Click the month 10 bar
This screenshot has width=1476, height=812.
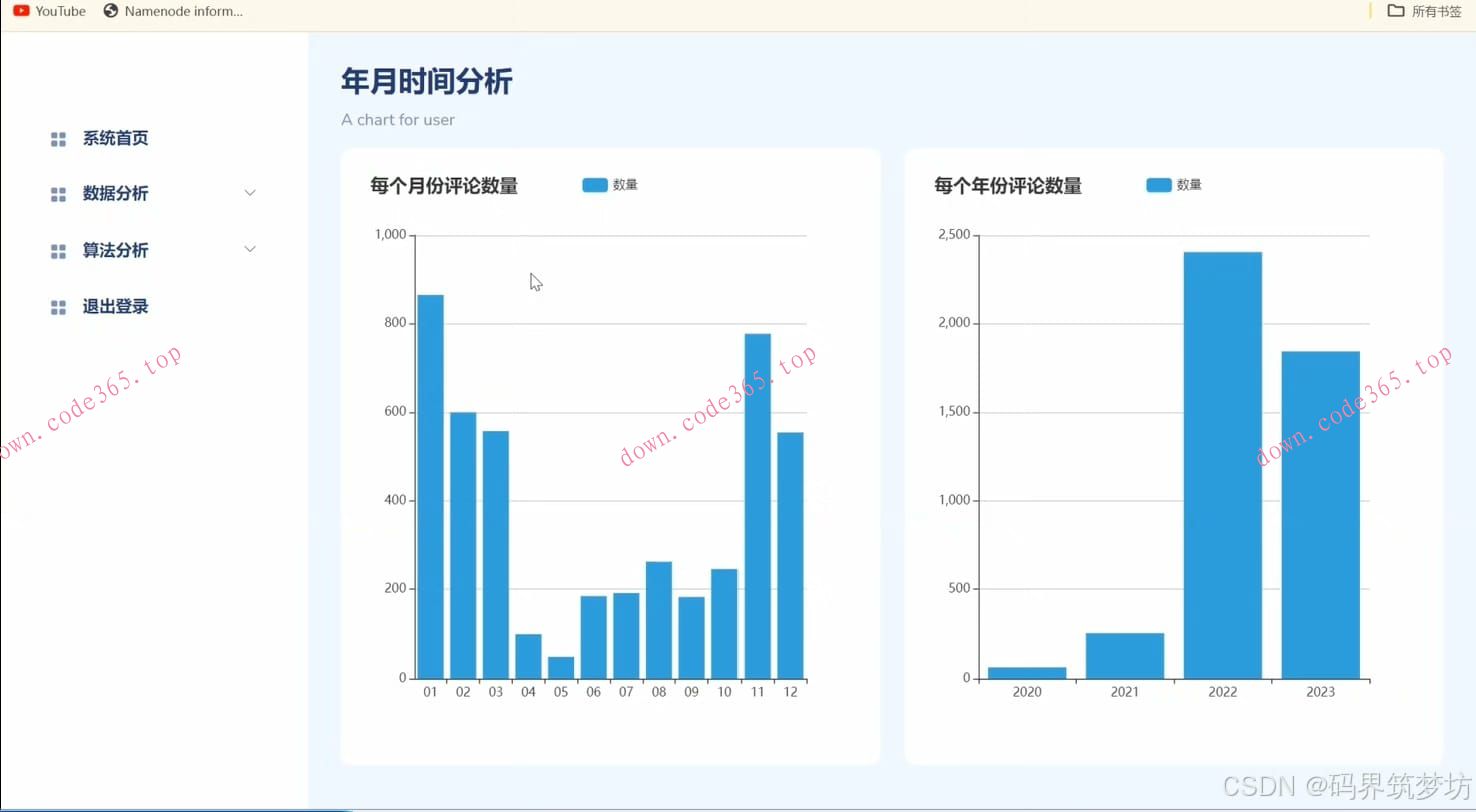(x=724, y=624)
